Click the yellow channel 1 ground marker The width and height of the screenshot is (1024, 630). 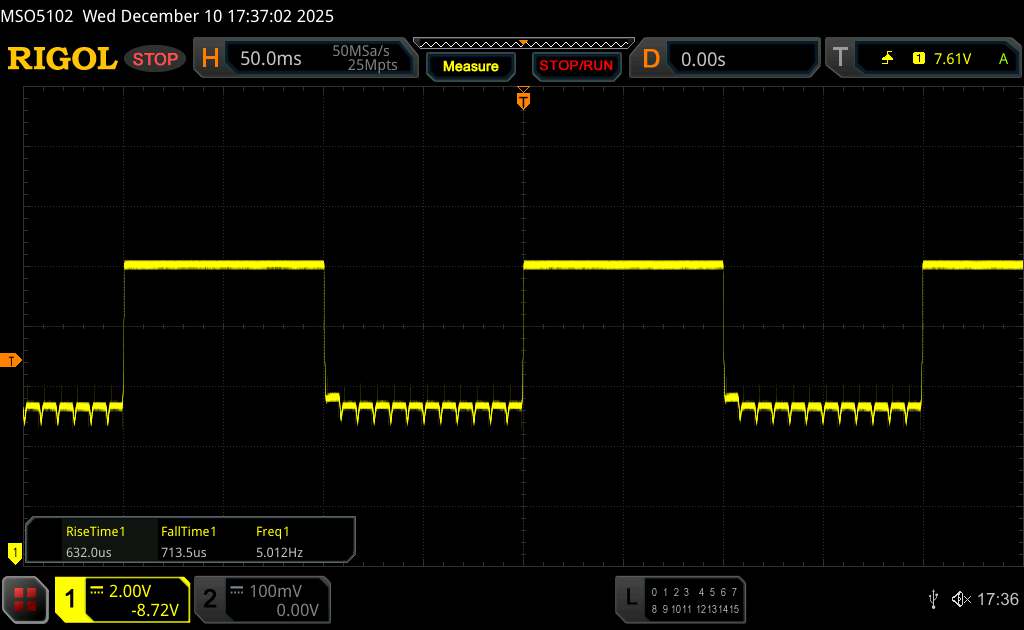(14, 551)
